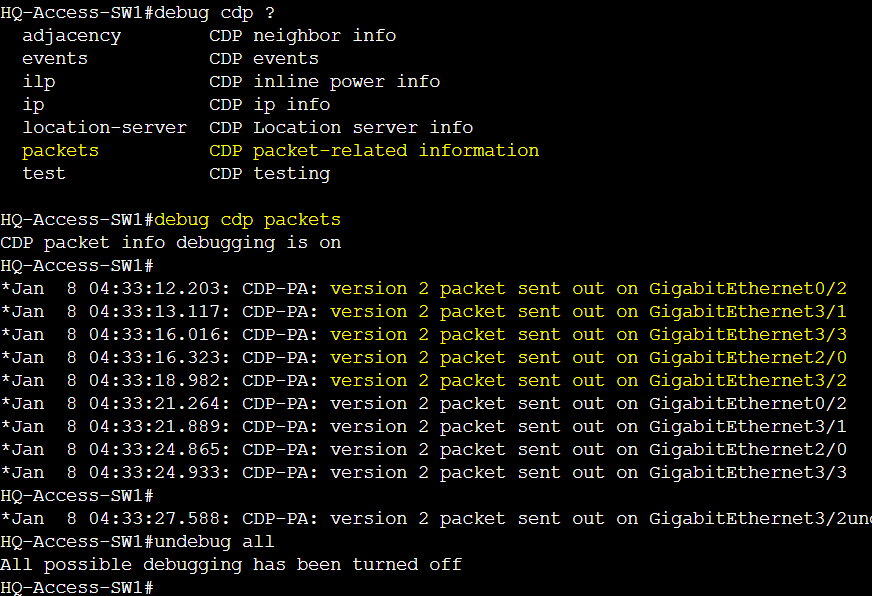Click 'CDP packet-related information' description text
The height and width of the screenshot is (596, 872).
[x=374, y=151]
